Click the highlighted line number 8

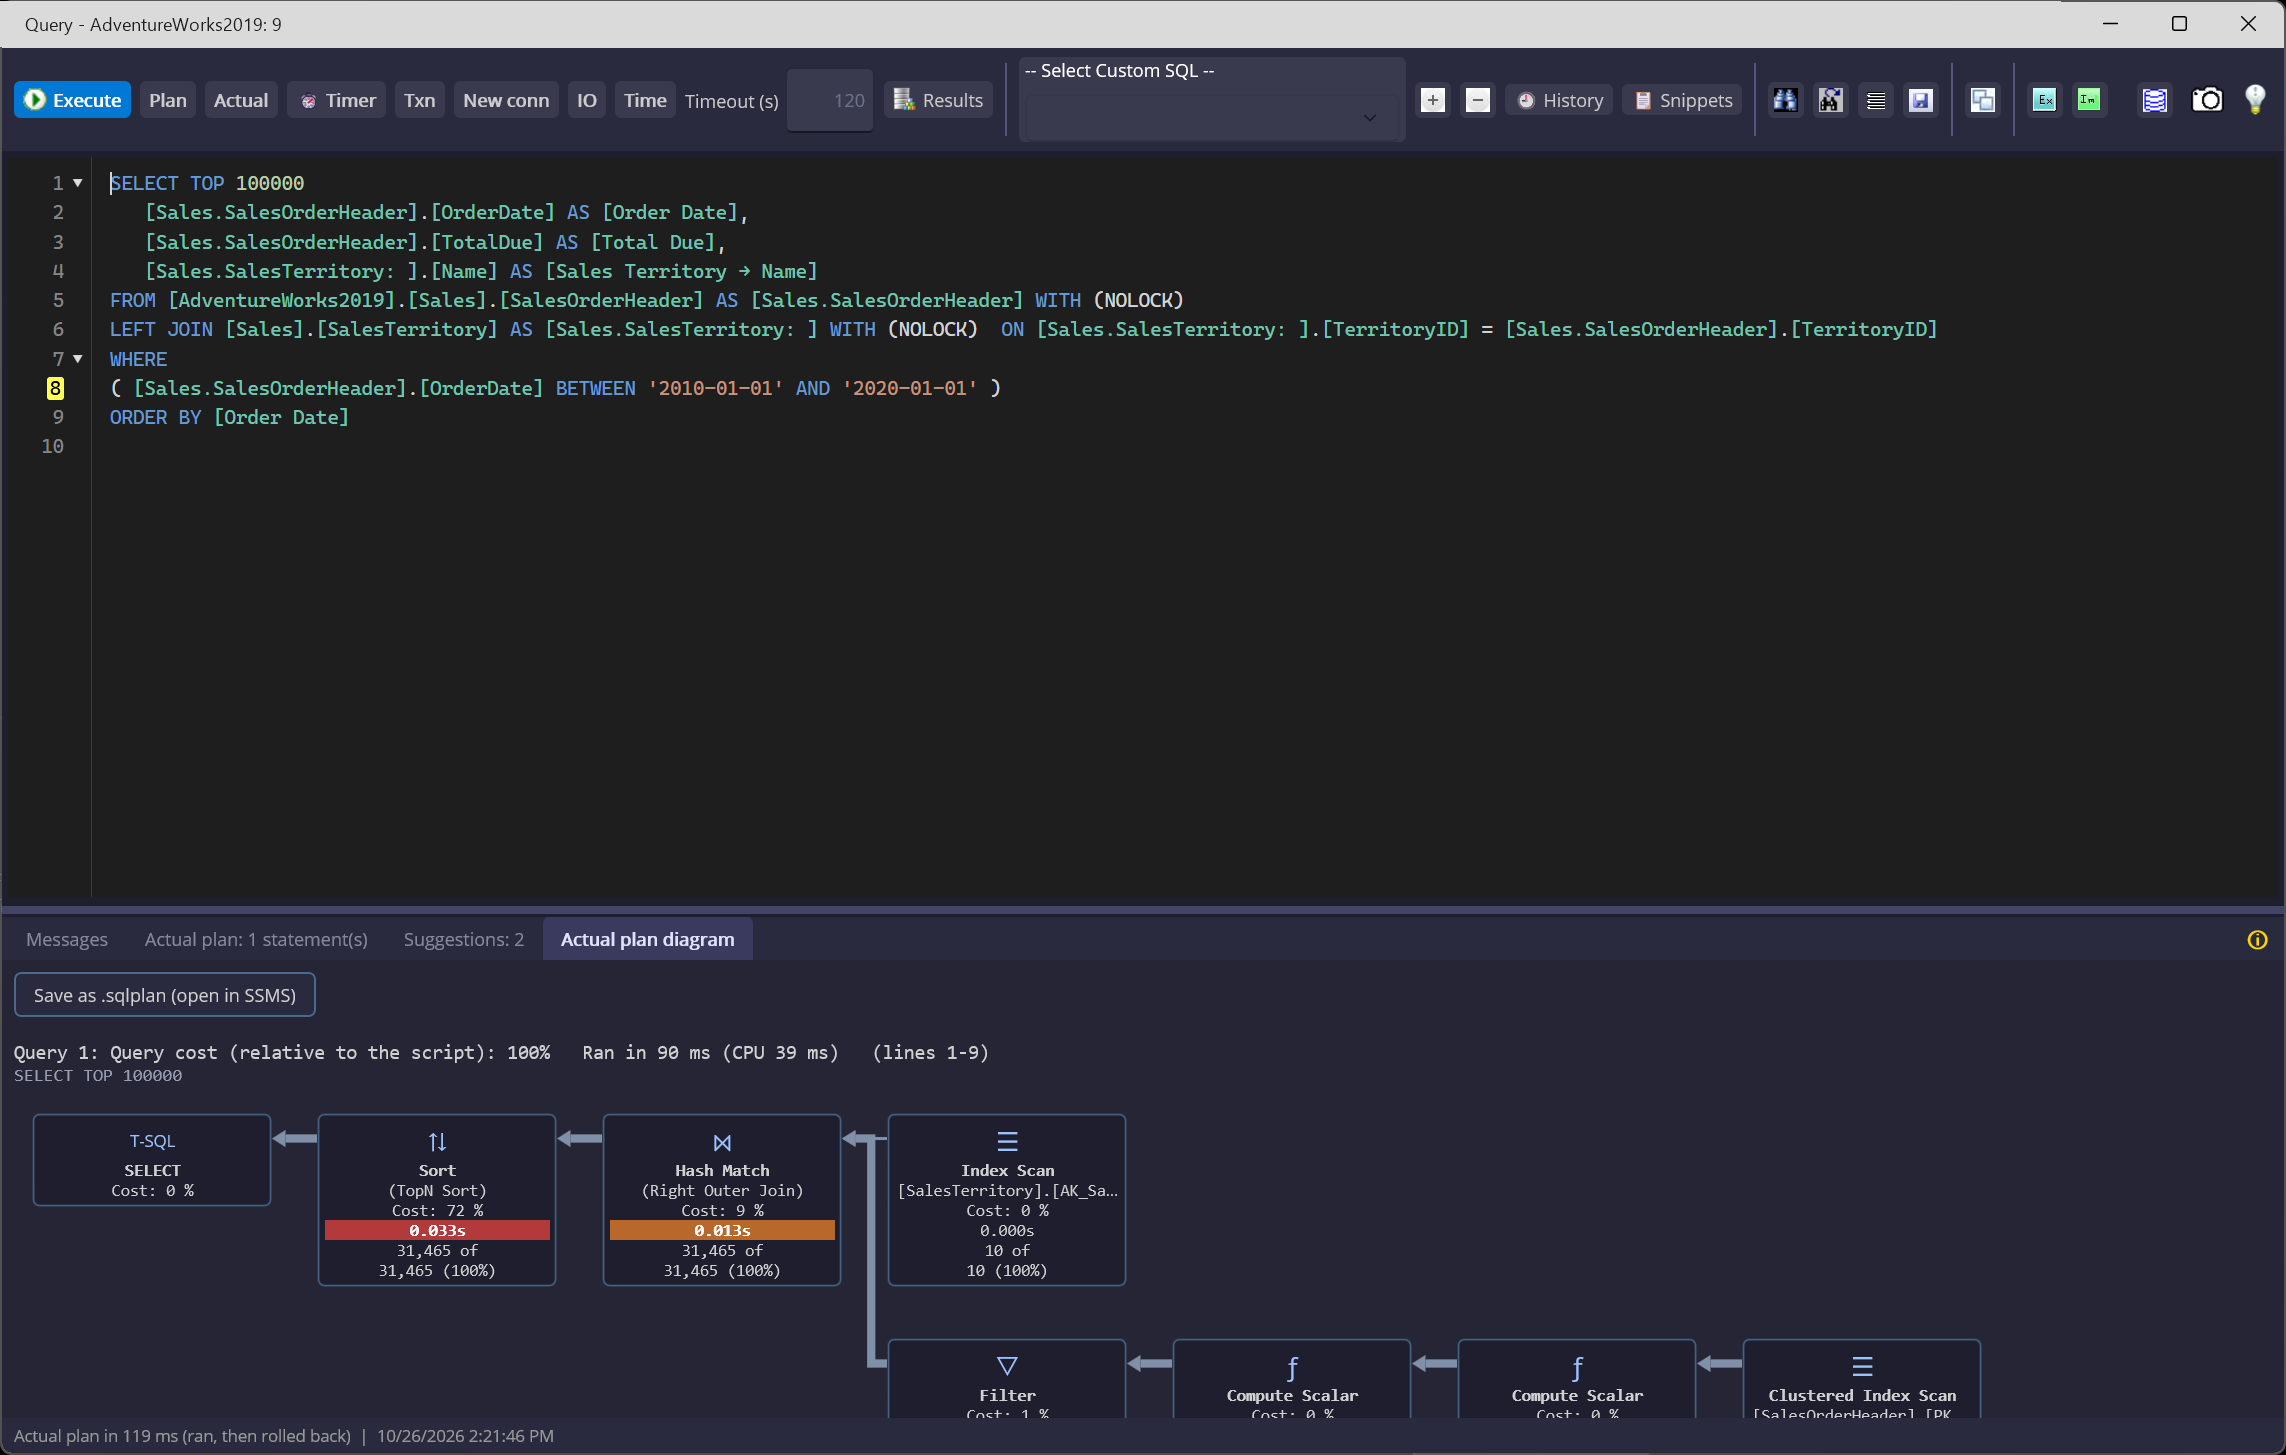coord(55,388)
